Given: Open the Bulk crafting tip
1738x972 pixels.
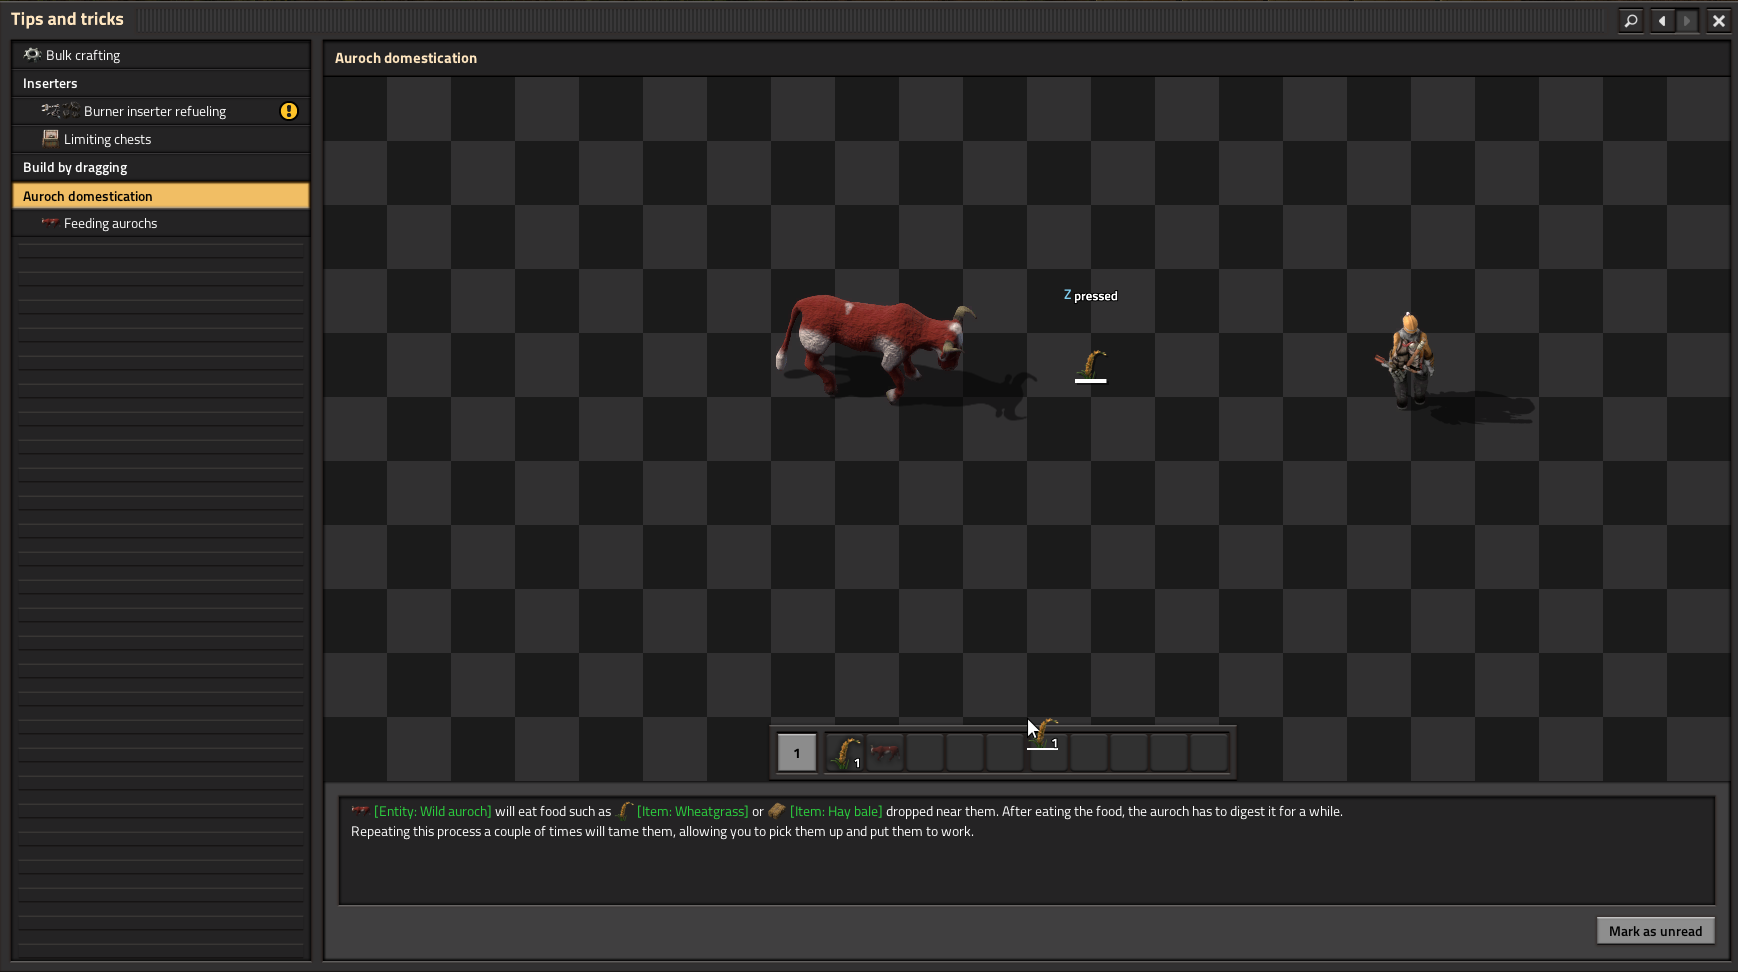Looking at the screenshot, I should tap(161, 55).
